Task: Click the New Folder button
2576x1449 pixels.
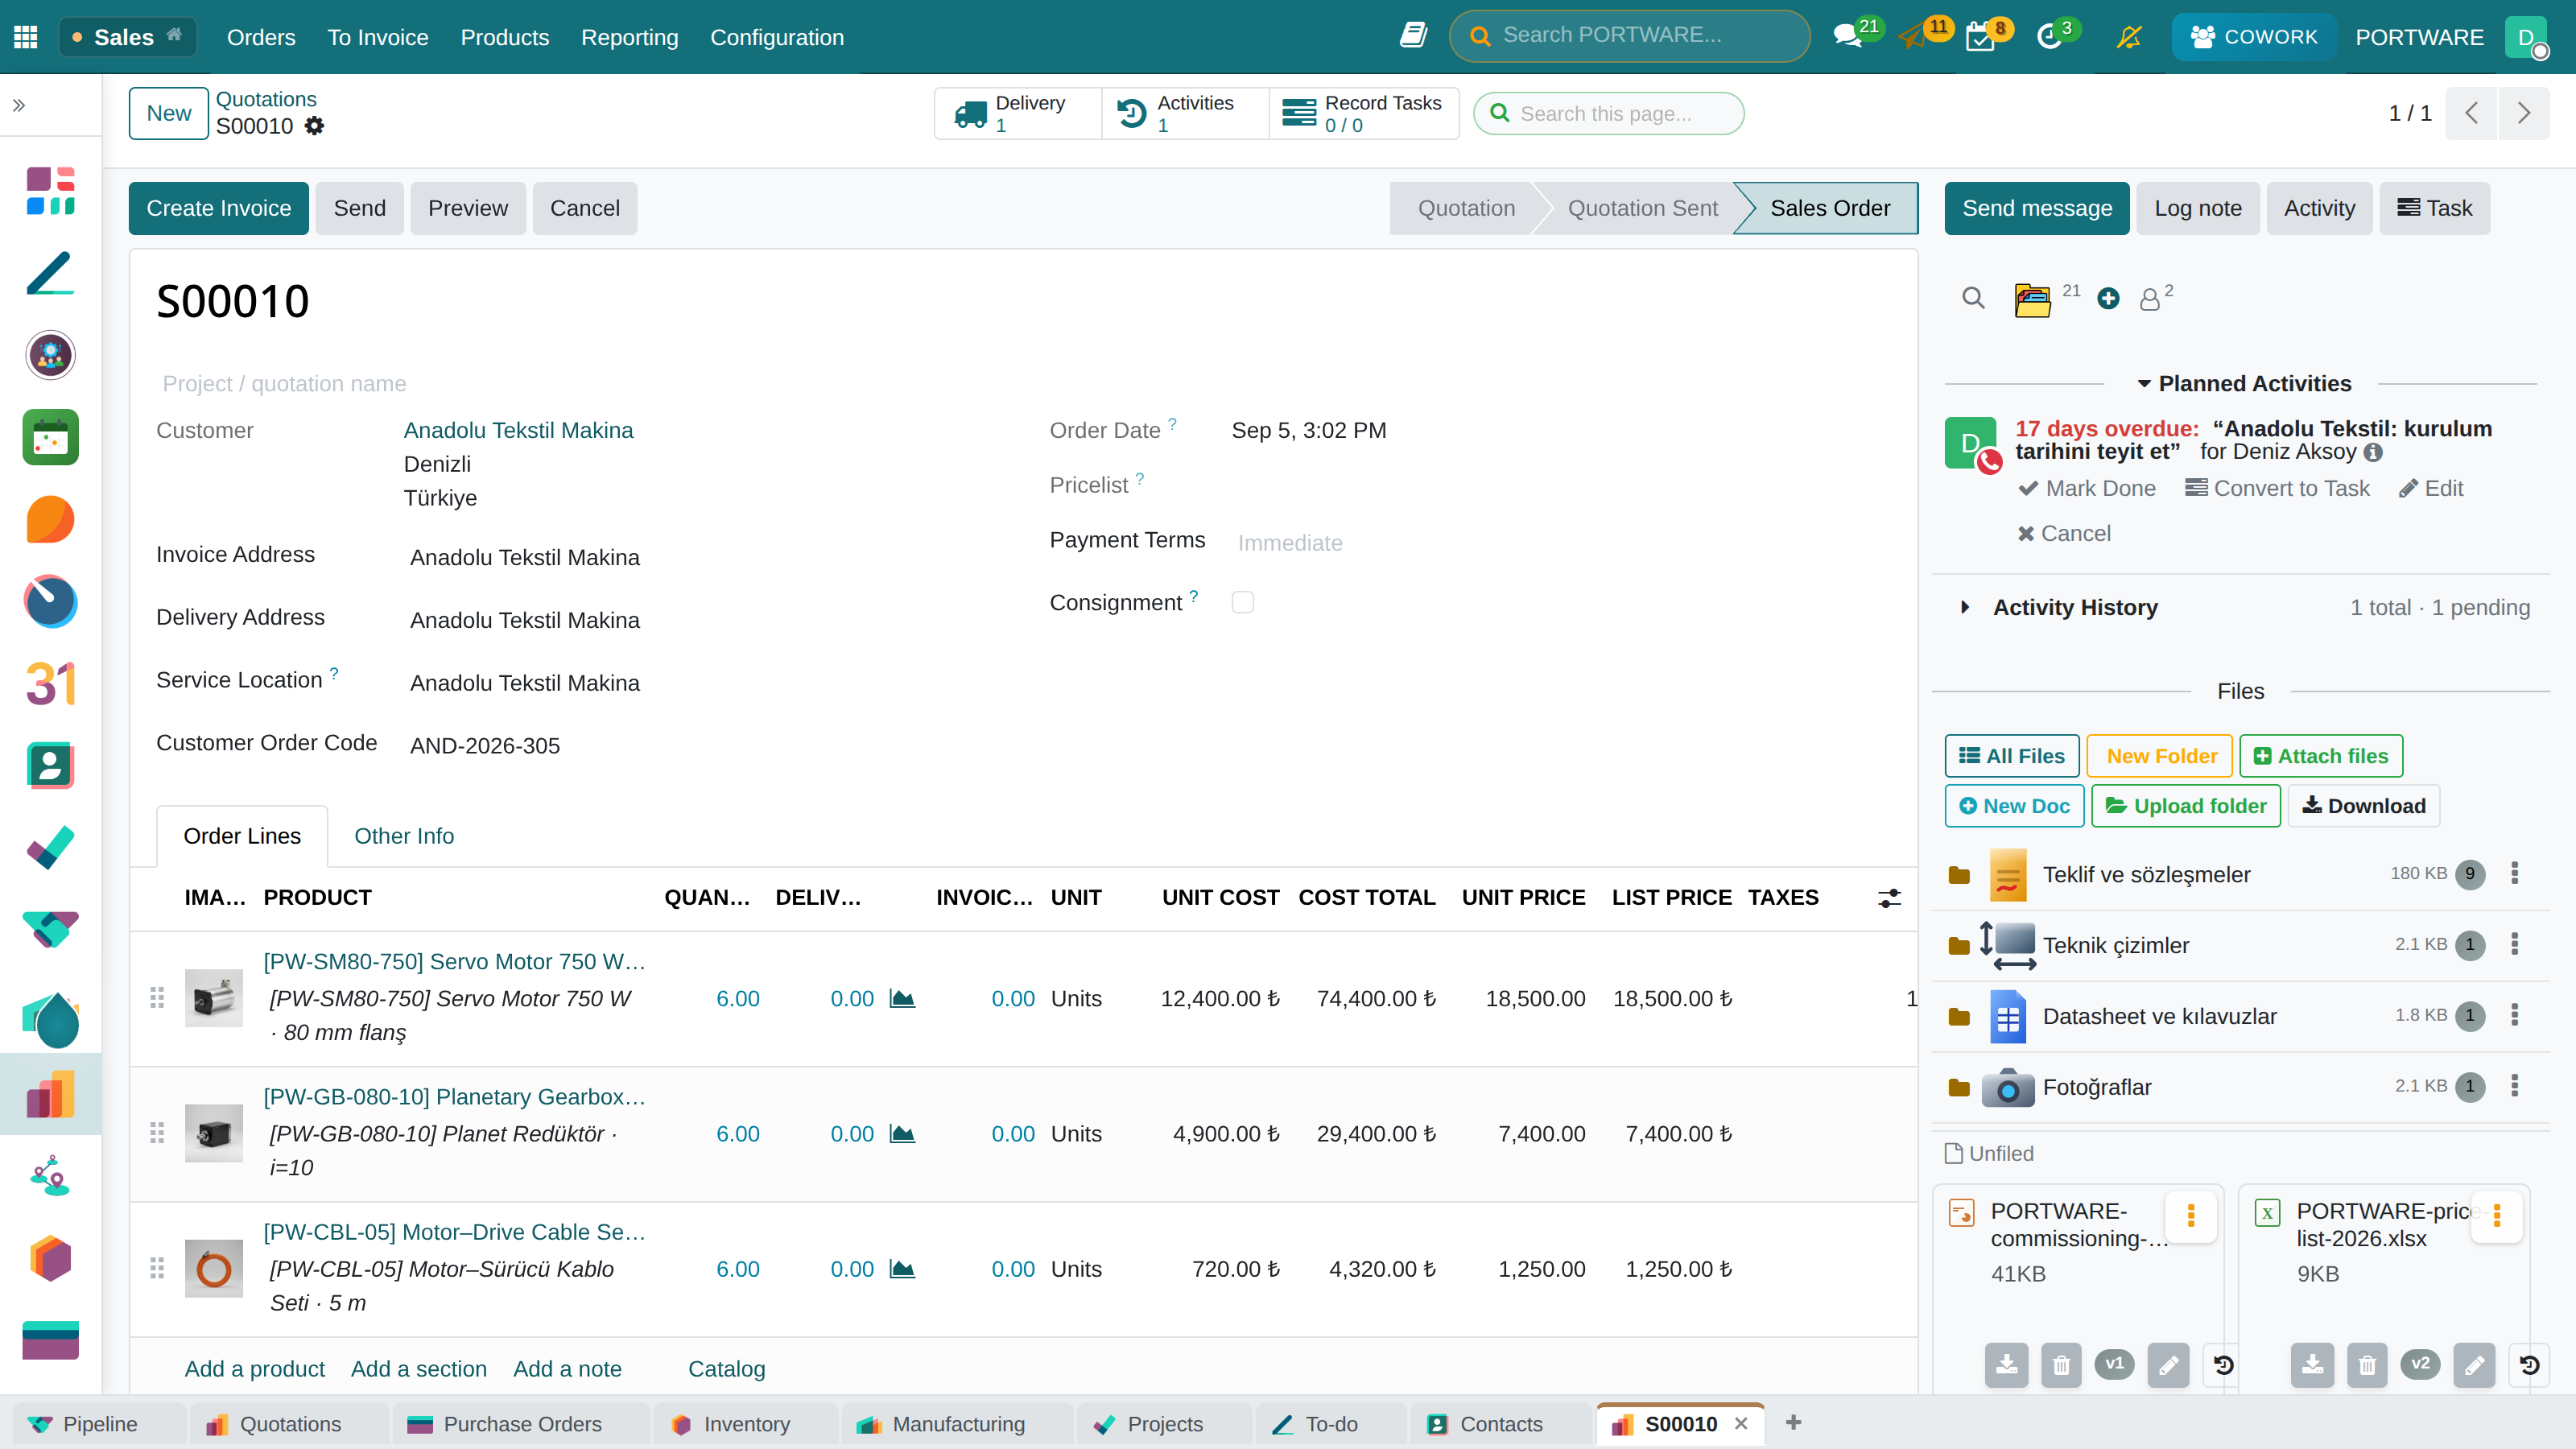Action: 2160,756
